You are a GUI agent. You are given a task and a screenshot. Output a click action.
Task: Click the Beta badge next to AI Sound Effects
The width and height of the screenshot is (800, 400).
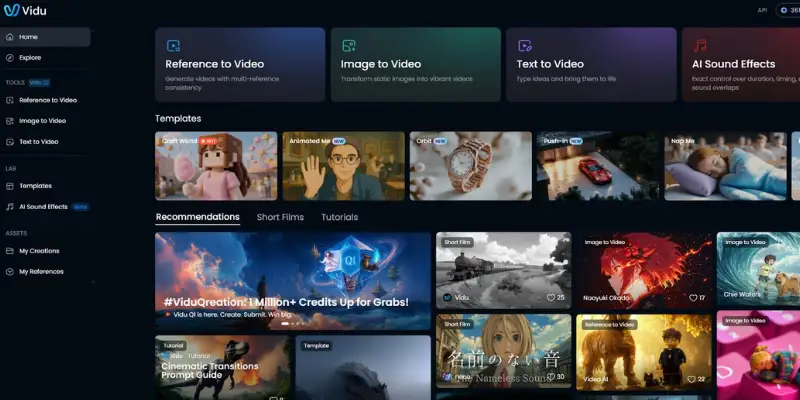pos(81,207)
